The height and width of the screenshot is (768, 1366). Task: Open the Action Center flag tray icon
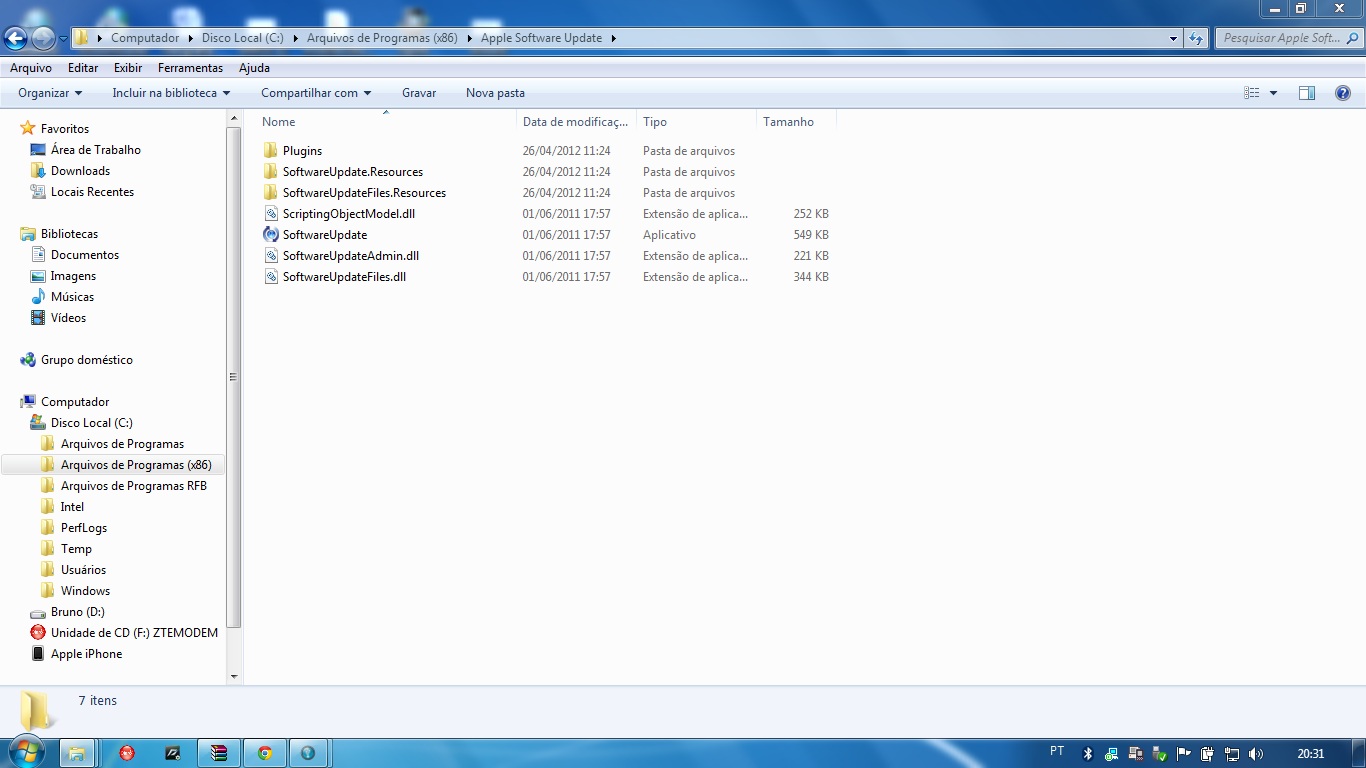tap(1184, 754)
